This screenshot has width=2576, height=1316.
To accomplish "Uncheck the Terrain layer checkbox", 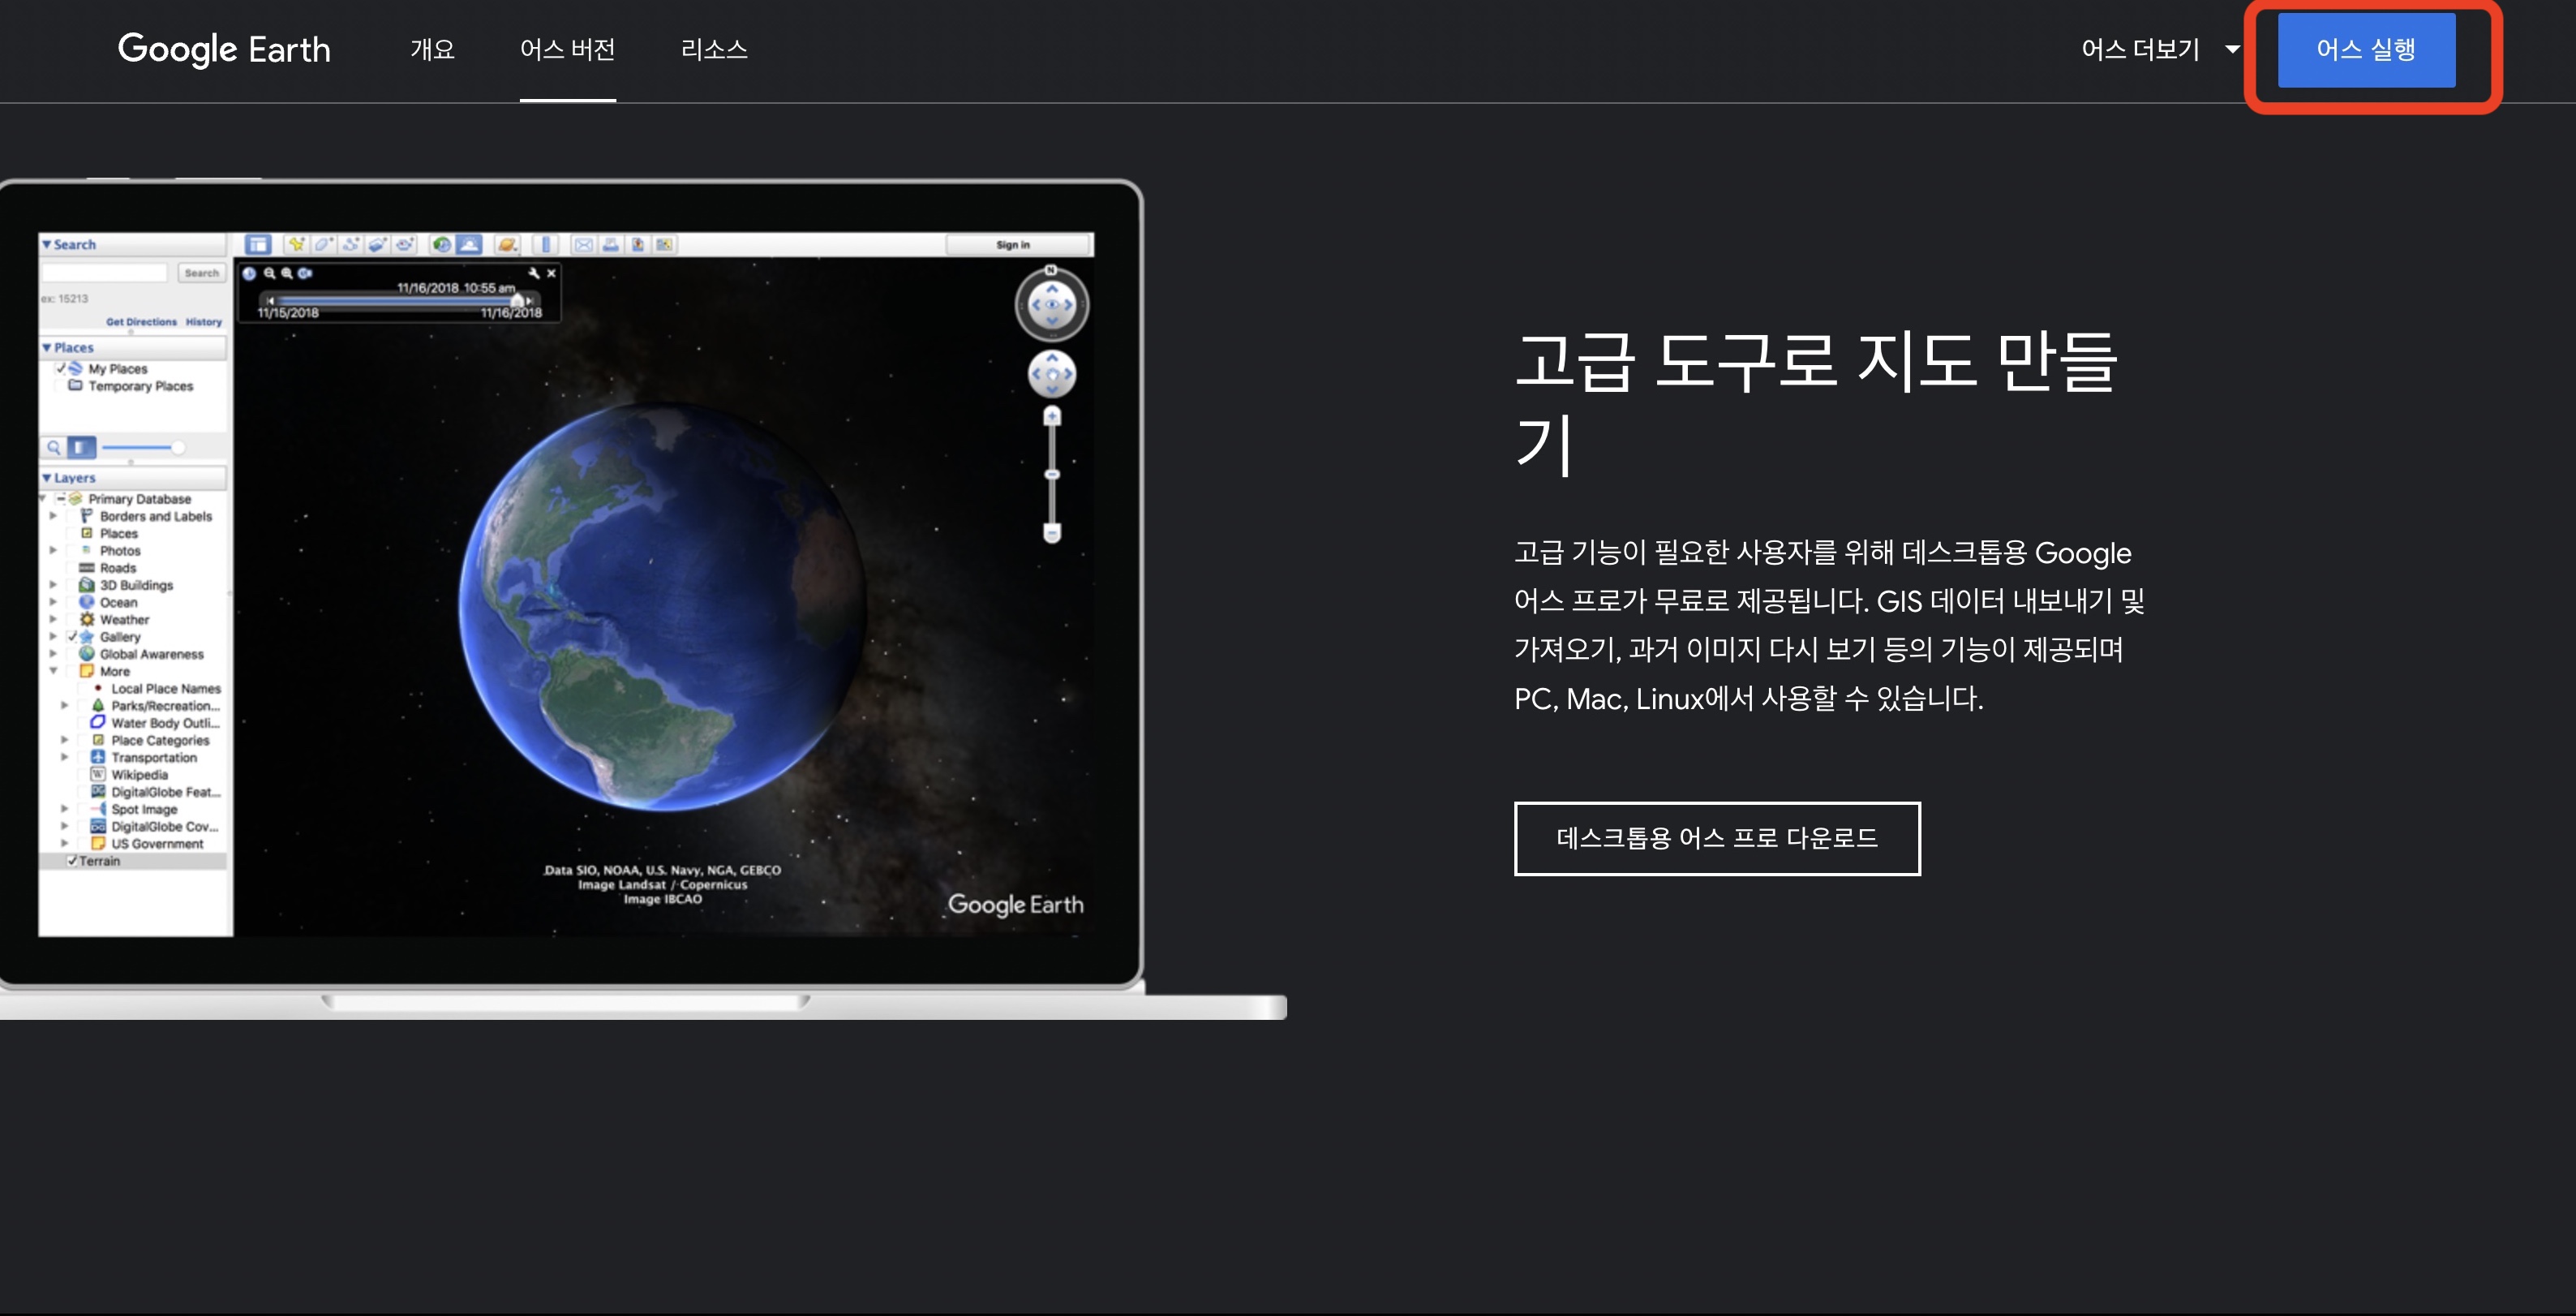I will coord(72,861).
